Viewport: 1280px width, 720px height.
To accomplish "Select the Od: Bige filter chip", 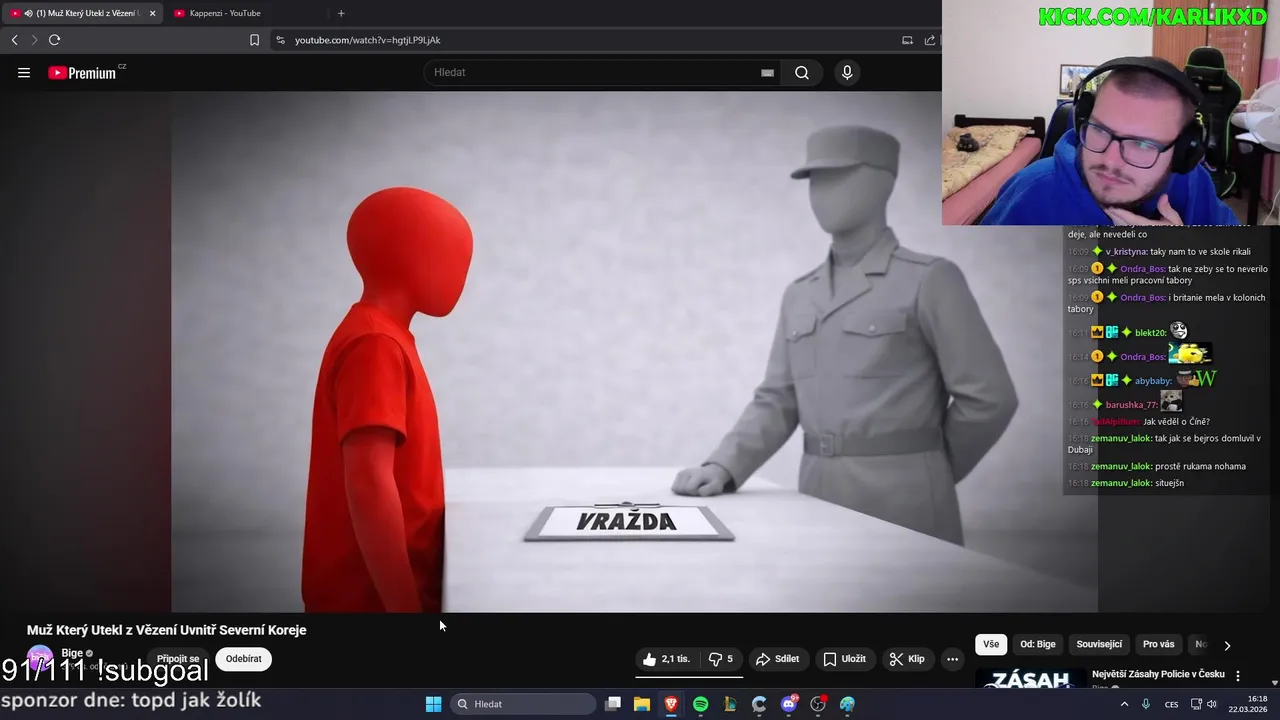I will tap(1038, 644).
